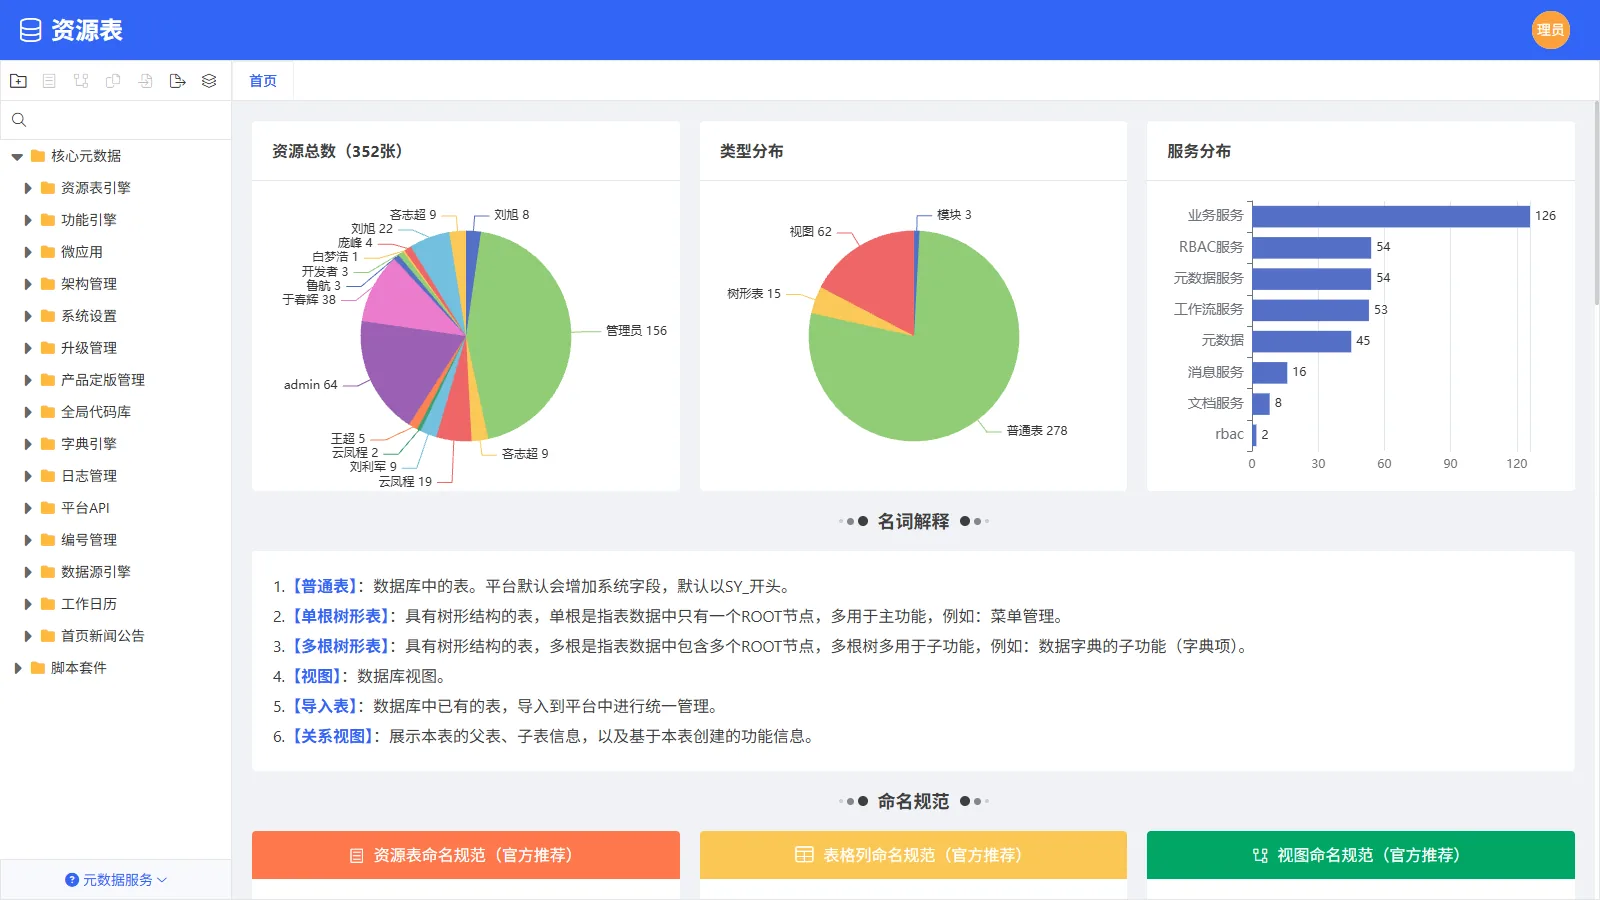Click the 【导入表】 term link

tap(325, 706)
